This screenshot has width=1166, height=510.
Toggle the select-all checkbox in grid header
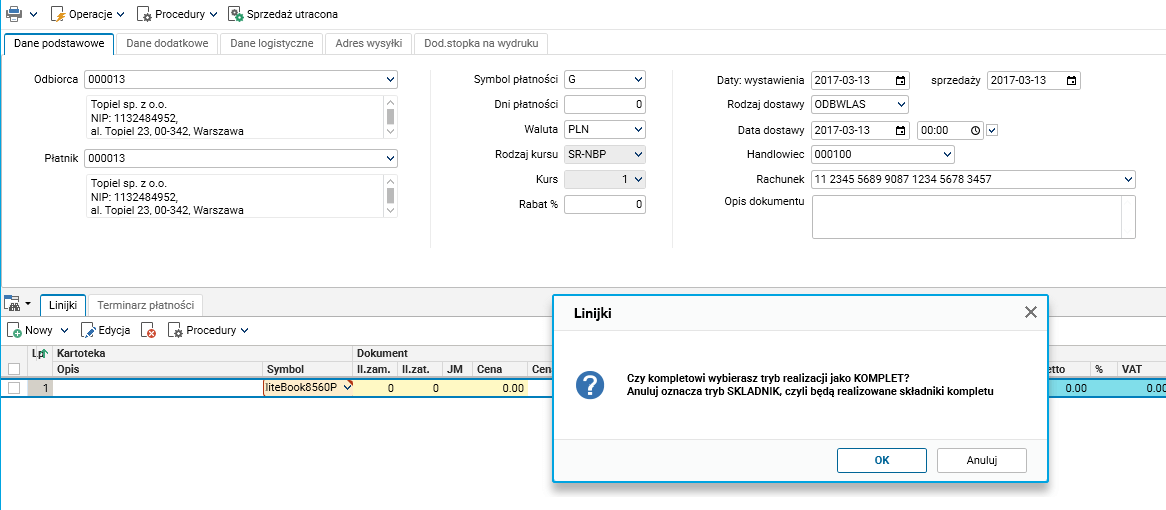(x=13, y=369)
